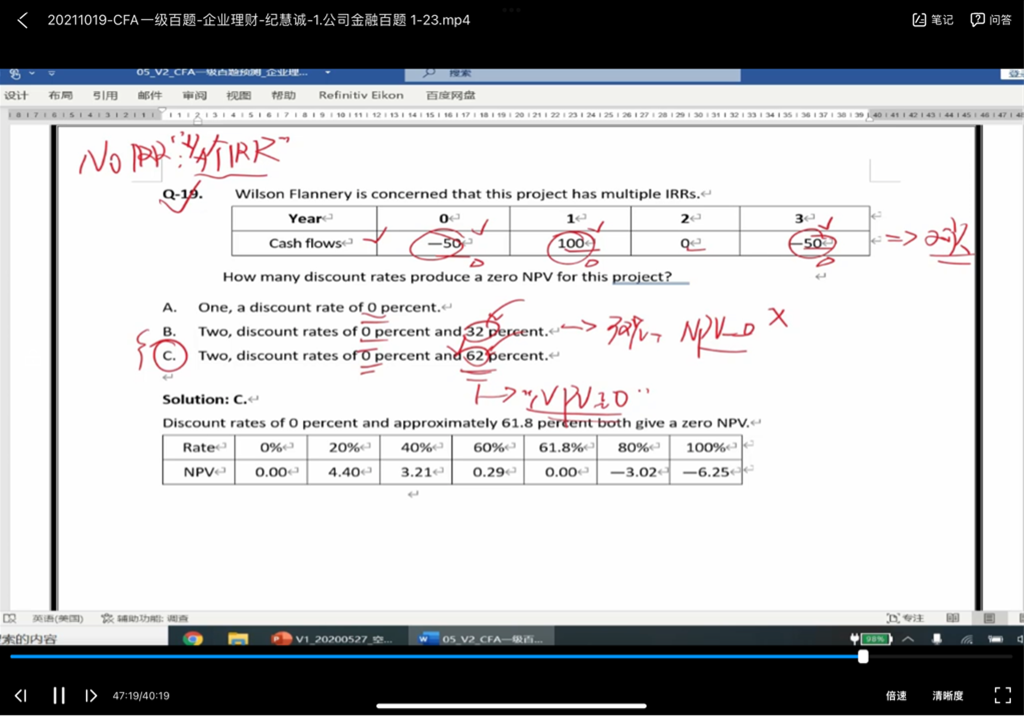Open File Explorer from the taskbar
Image resolution: width=1024 pixels, height=716 pixels.
(238, 638)
